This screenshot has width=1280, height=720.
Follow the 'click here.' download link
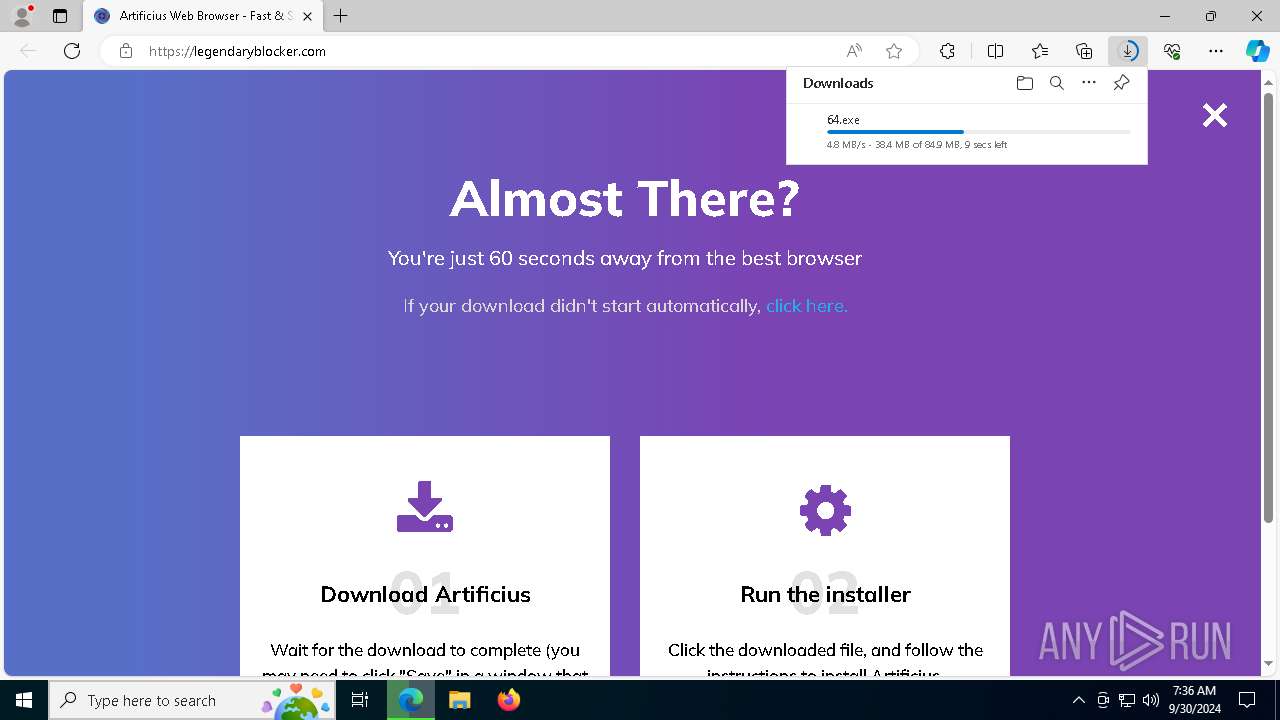point(806,306)
